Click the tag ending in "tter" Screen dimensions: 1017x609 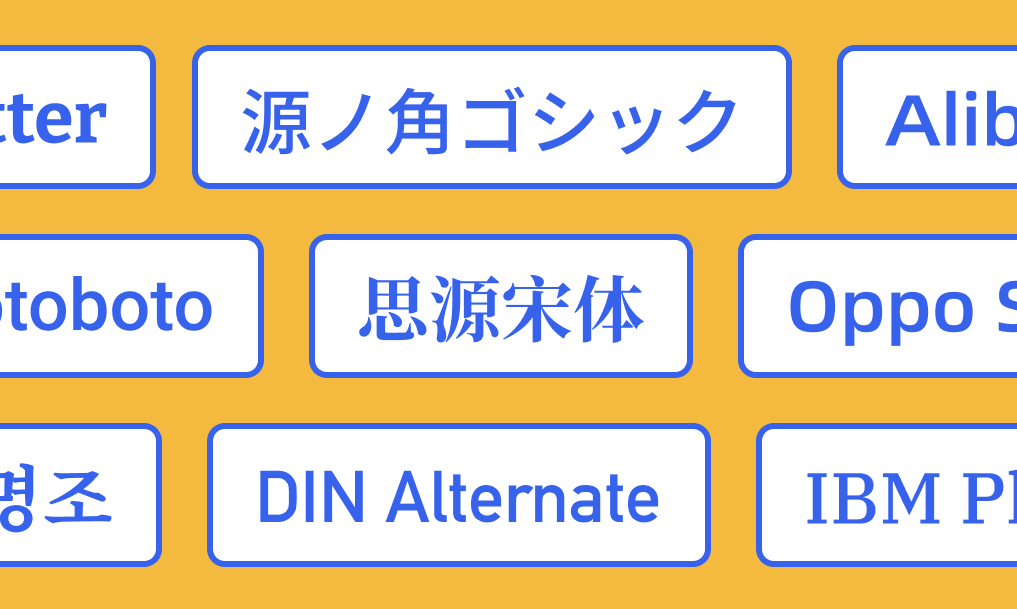click(70, 117)
